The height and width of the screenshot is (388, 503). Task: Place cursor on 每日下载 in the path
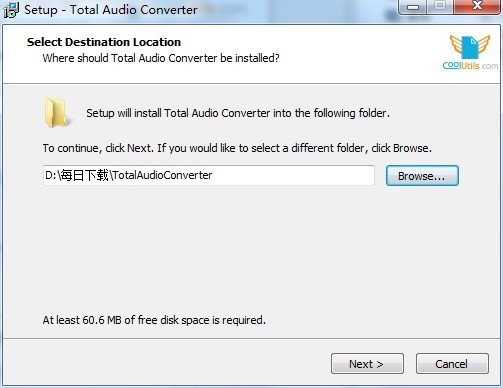pyautogui.click(x=84, y=175)
